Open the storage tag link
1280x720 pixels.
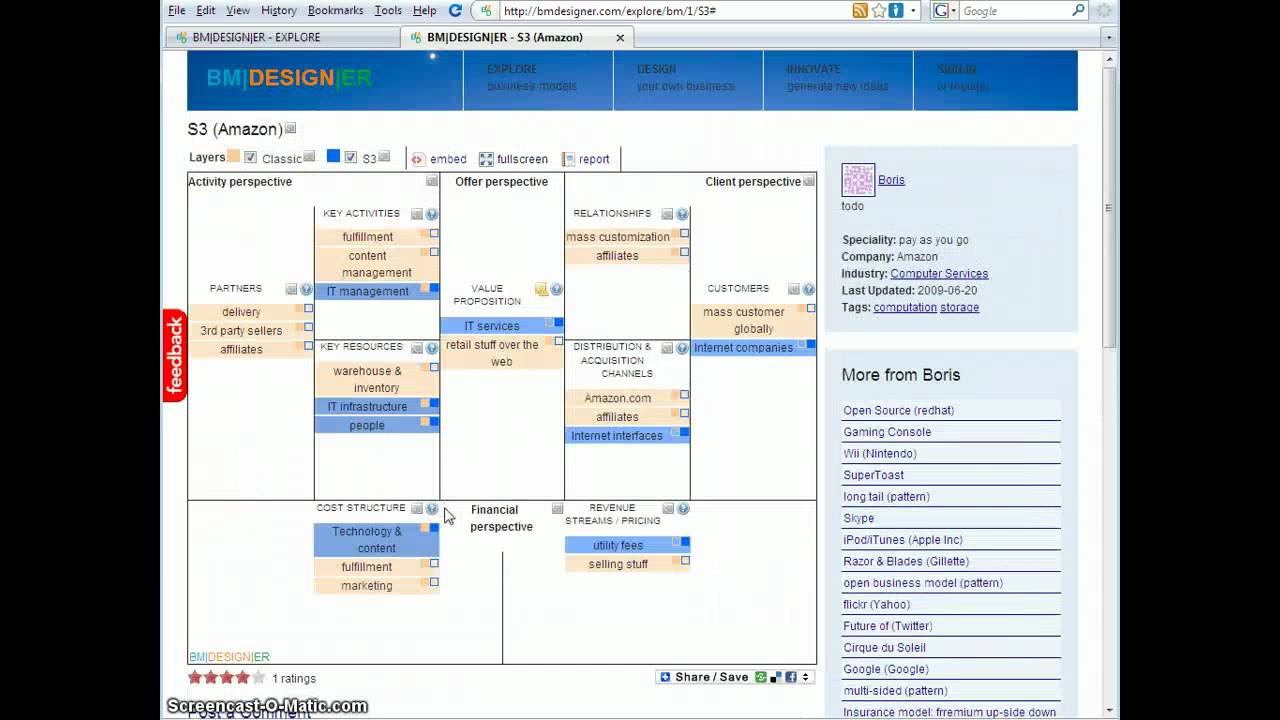click(959, 308)
